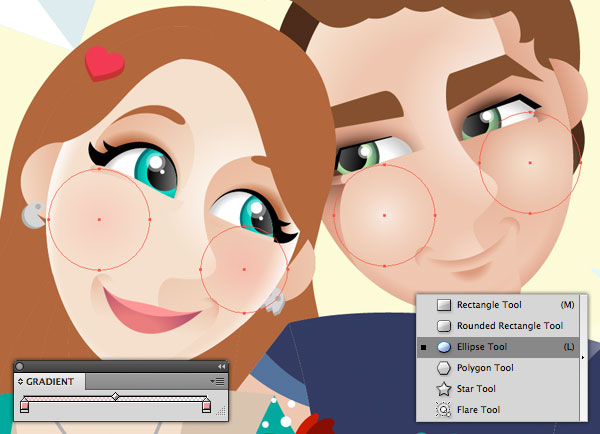Choose the Ellipse Tool menu label
Screen dimensions: 600x434
point(482,347)
